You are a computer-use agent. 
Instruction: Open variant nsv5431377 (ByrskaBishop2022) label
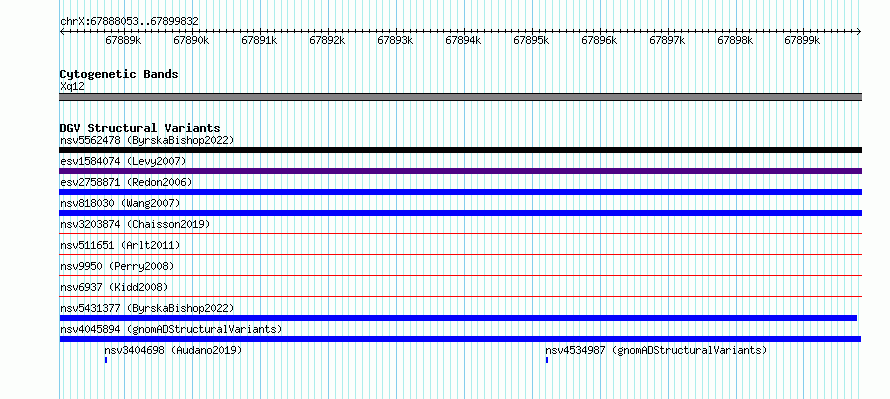point(147,308)
